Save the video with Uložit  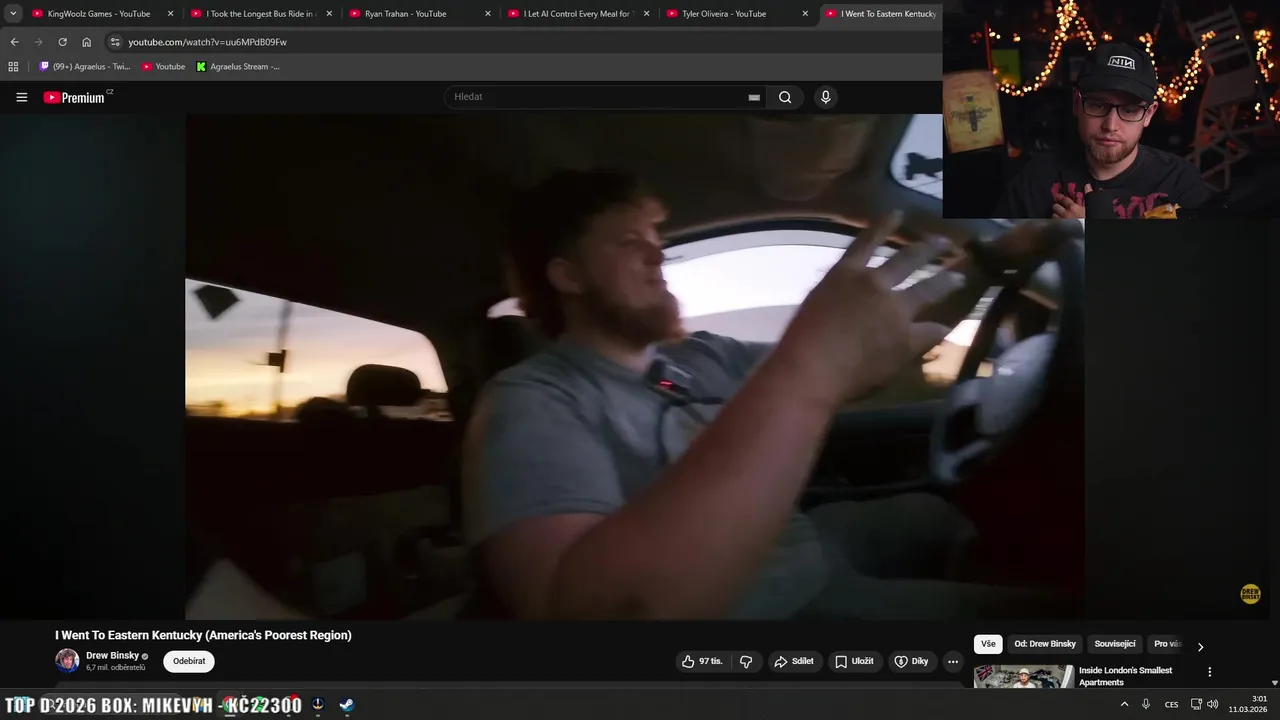[x=854, y=661]
